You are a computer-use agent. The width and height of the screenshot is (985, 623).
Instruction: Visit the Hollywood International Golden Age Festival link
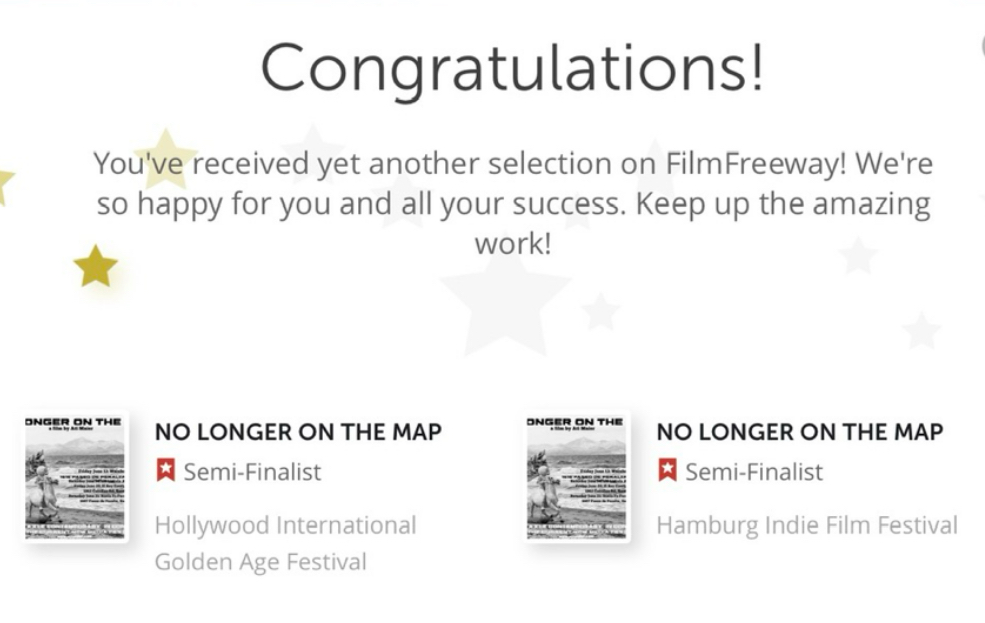click(x=285, y=543)
